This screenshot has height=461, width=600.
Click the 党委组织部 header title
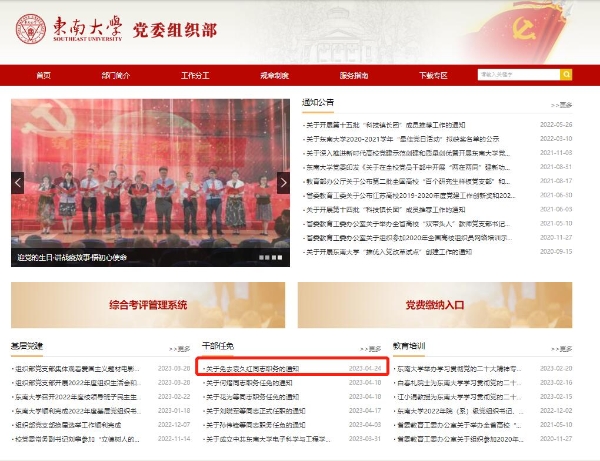tap(175, 30)
